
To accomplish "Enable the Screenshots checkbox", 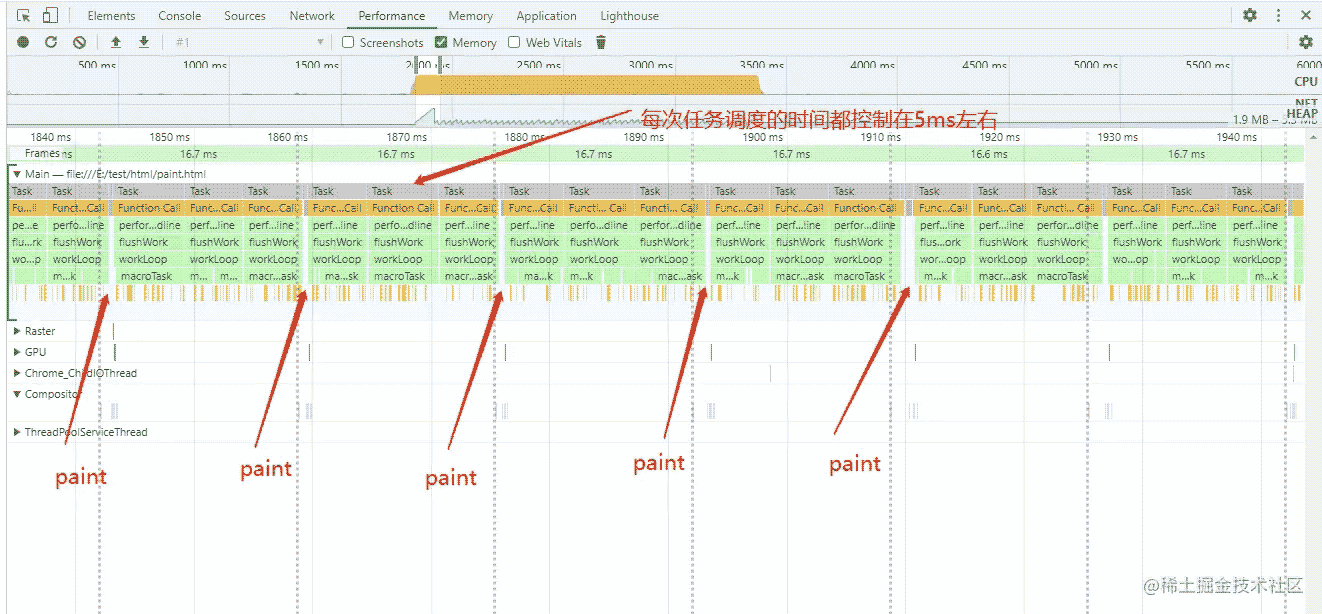I will (x=349, y=42).
